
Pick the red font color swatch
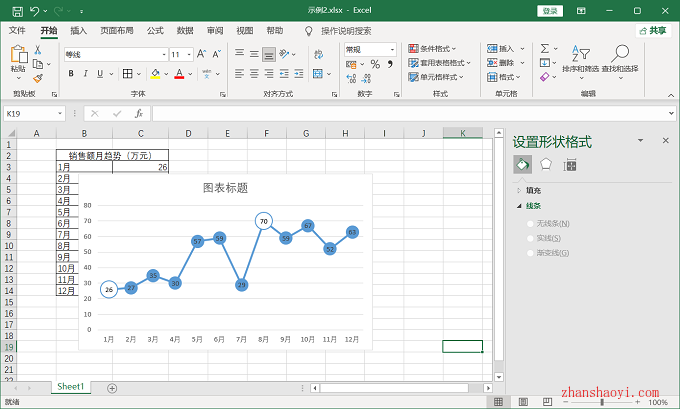click(179, 74)
